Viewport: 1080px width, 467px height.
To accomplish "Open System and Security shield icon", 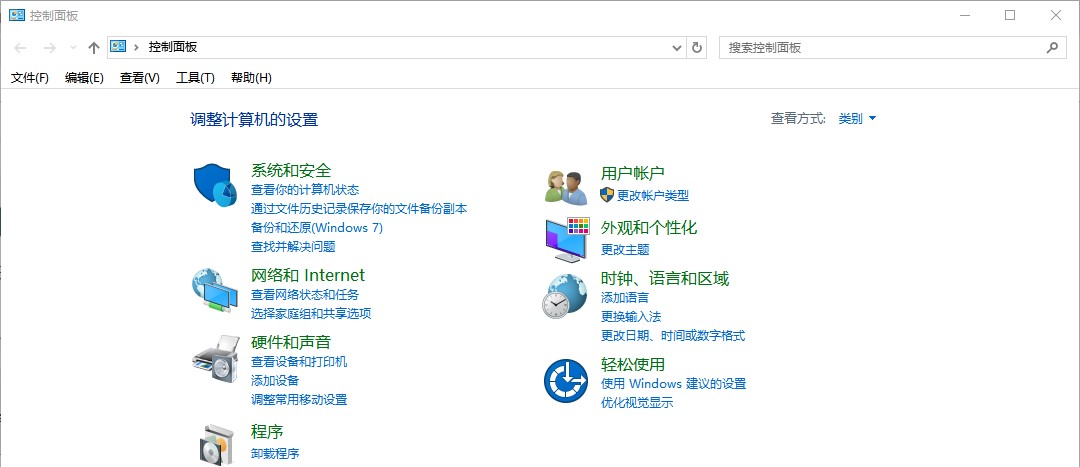I will coord(215,185).
